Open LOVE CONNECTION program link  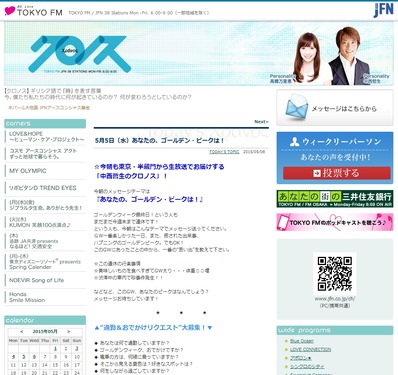pyautogui.click(x=310, y=349)
